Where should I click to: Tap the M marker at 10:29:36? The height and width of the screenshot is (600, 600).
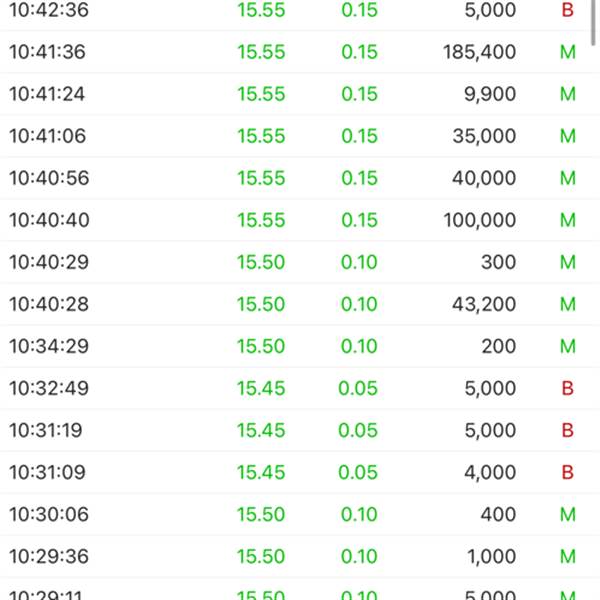pos(568,556)
